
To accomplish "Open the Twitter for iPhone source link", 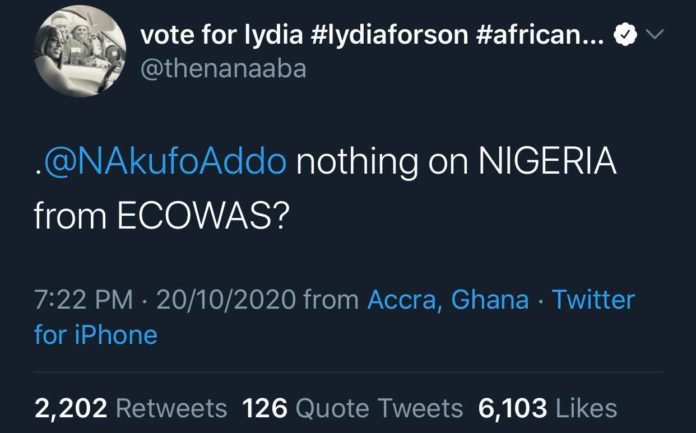I will coord(334,317).
